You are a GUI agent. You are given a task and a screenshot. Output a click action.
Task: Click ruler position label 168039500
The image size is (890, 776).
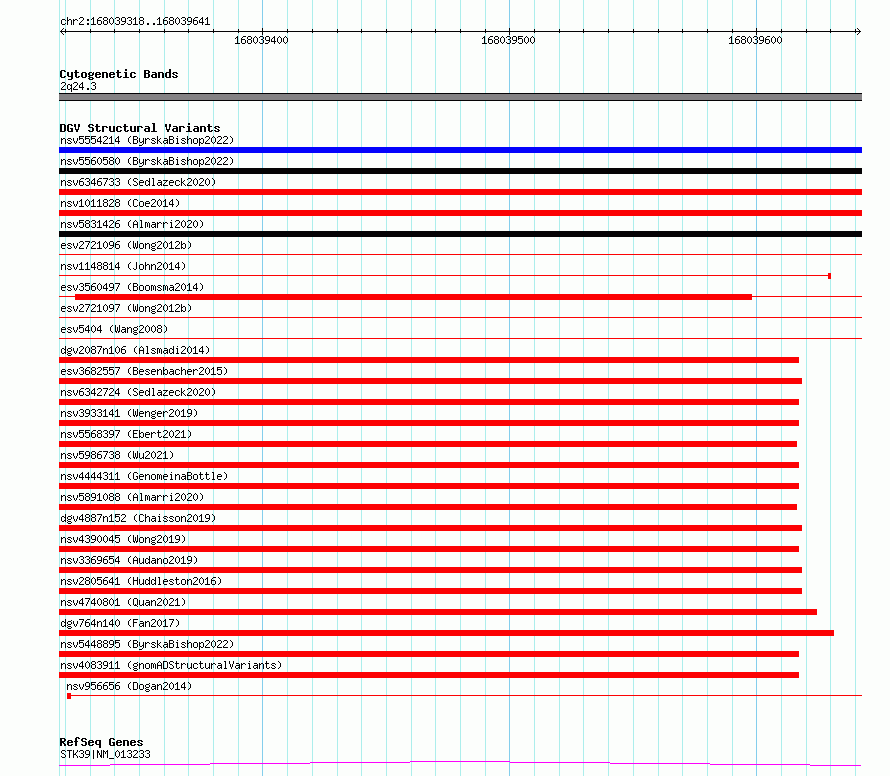(x=508, y=40)
